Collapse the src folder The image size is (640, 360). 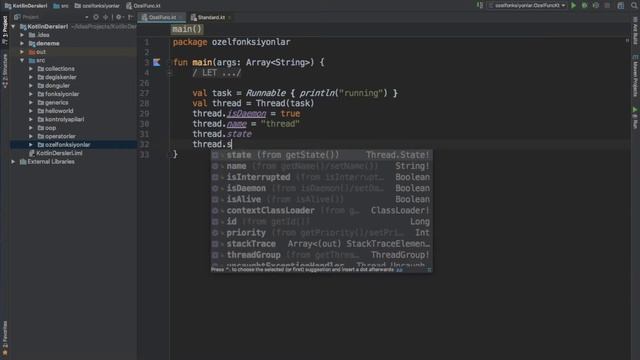(22, 60)
